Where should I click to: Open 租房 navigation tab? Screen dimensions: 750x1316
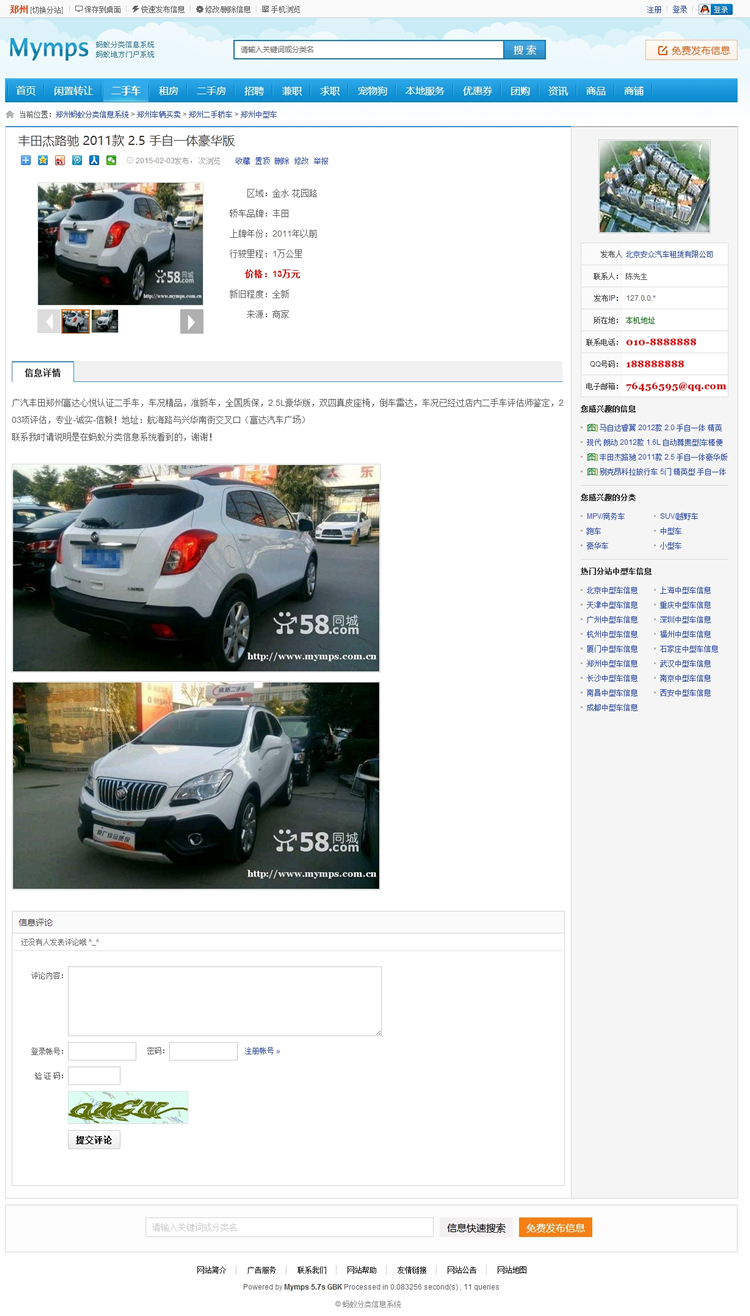pos(168,91)
